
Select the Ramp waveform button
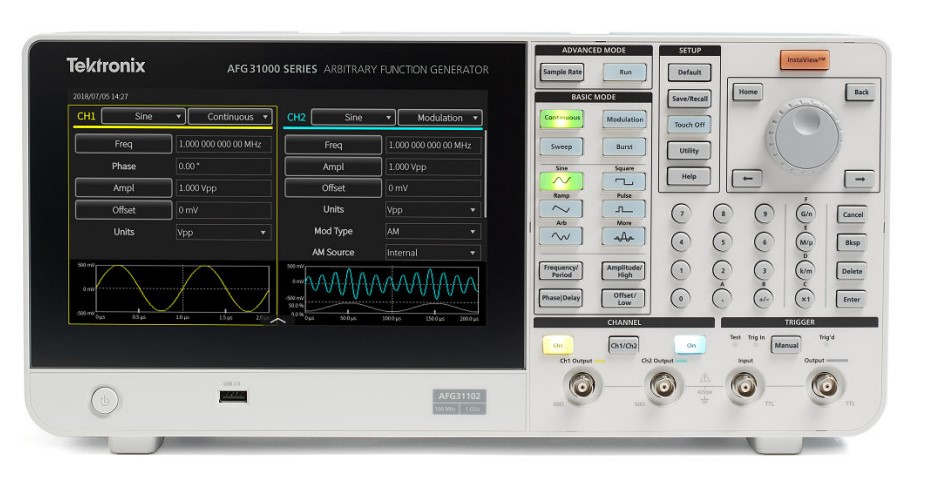pos(560,209)
